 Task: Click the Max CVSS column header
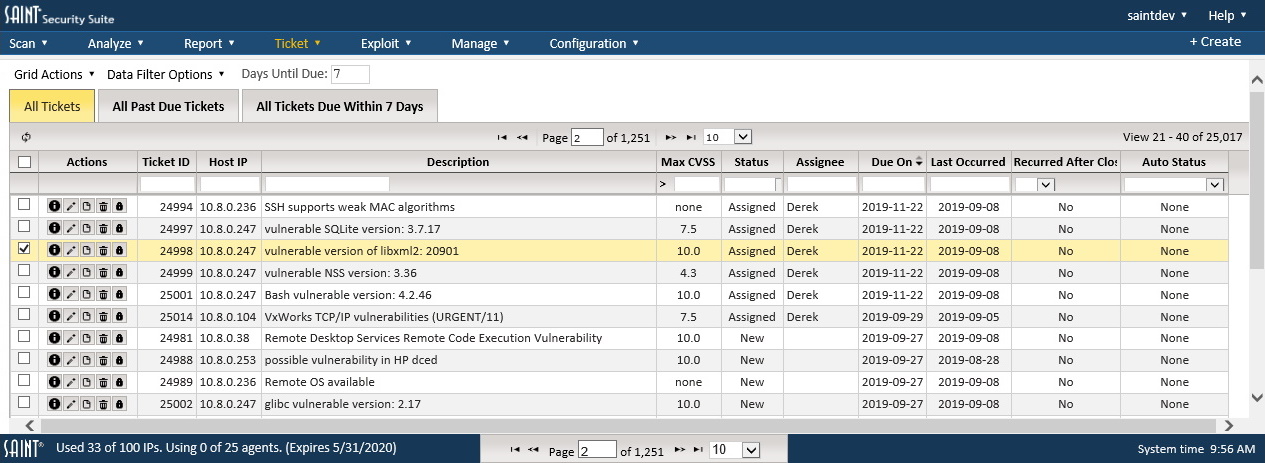coord(689,162)
